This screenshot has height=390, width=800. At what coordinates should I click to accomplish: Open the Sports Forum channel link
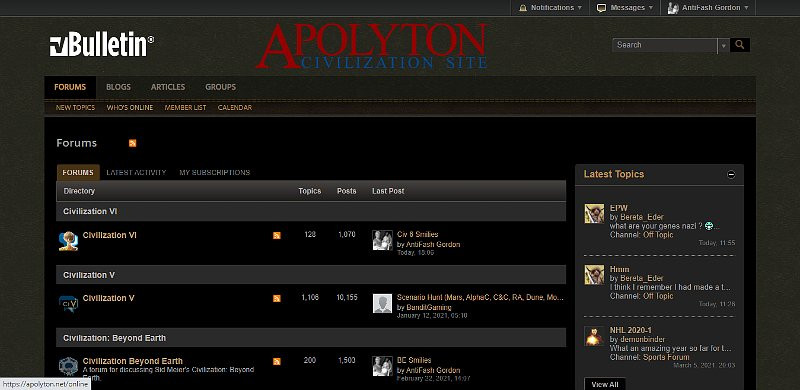666,357
